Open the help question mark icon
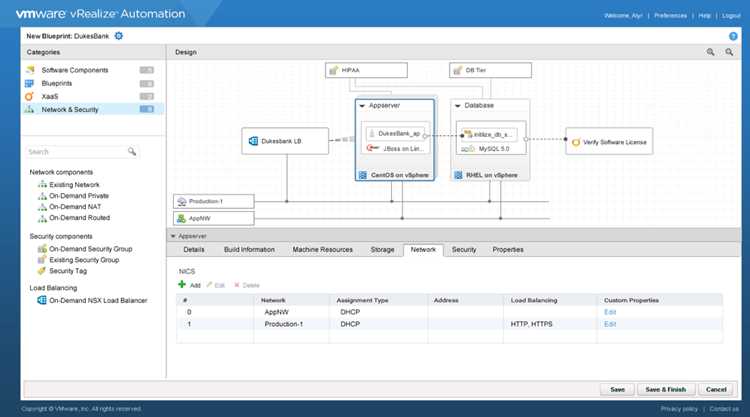The image size is (750, 417). 733,36
